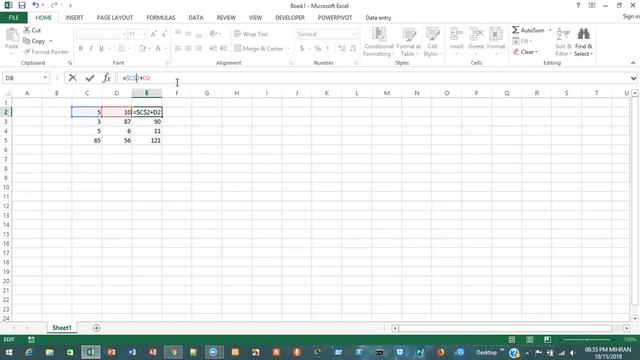
Task: Add a new sheet with plus icon
Action: (x=96, y=328)
